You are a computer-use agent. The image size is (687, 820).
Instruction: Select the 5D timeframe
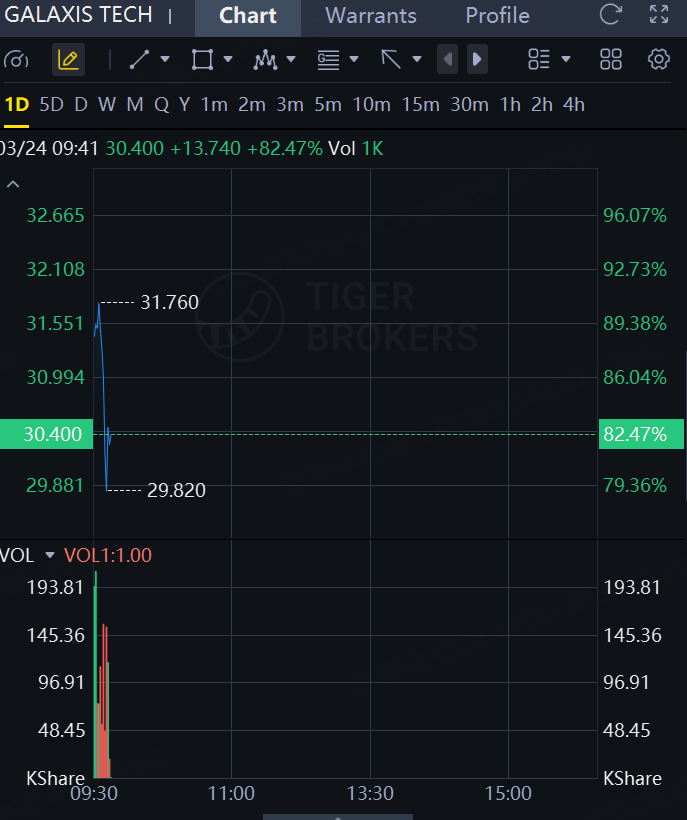pyautogui.click(x=51, y=104)
